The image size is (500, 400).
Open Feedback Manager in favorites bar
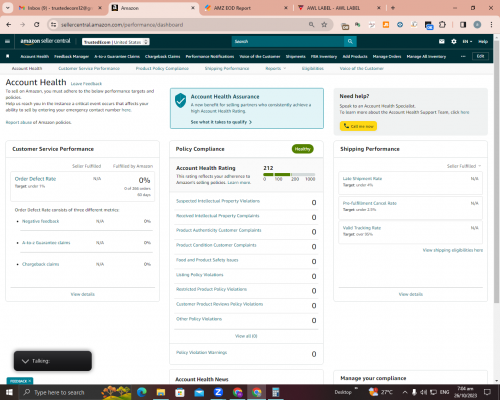71,56
